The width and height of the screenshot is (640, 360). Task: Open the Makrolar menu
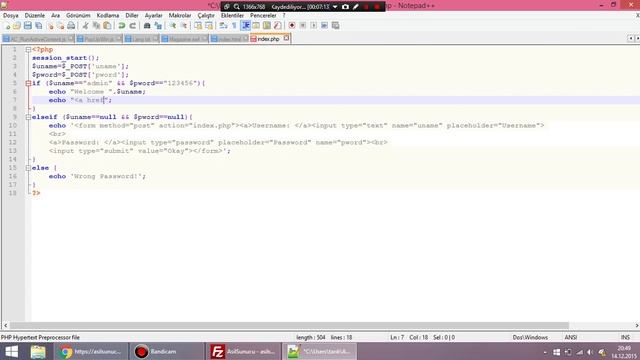[180, 16]
